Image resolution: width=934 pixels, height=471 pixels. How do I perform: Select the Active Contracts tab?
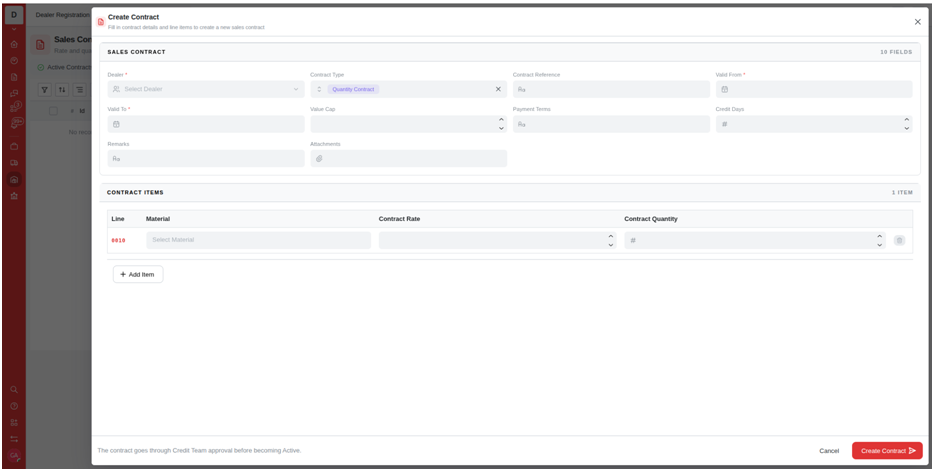(64, 67)
